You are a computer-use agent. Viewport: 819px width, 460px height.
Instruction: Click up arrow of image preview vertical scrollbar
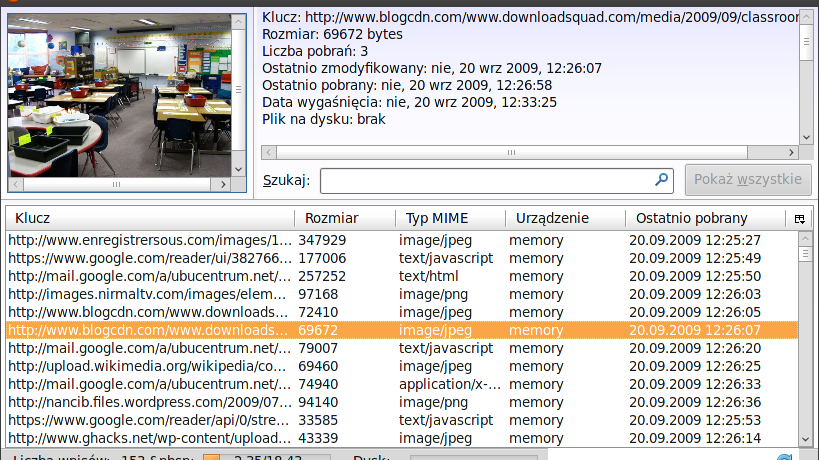coord(239,22)
